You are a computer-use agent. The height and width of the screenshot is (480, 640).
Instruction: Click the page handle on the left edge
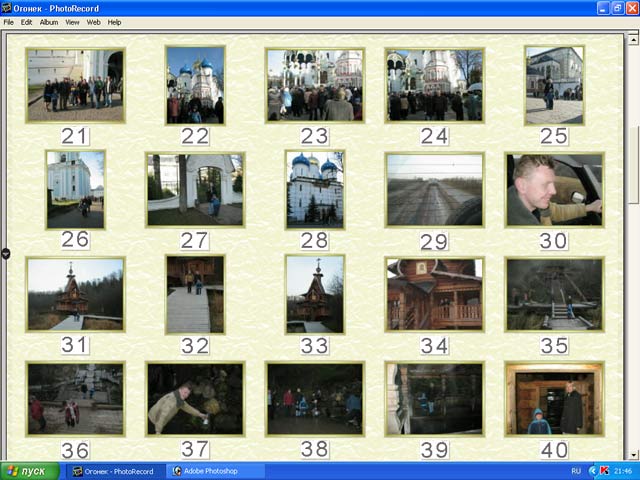4,254
